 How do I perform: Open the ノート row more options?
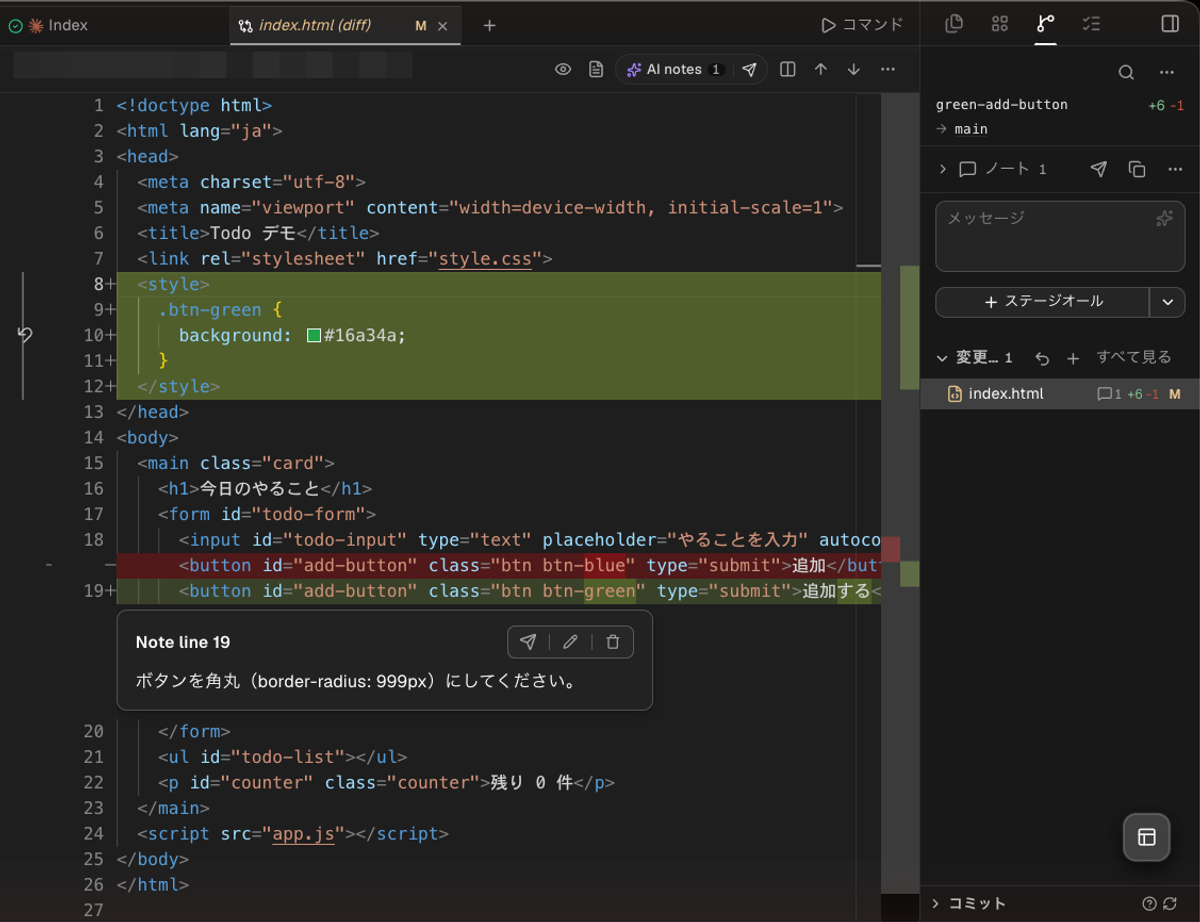click(1175, 169)
